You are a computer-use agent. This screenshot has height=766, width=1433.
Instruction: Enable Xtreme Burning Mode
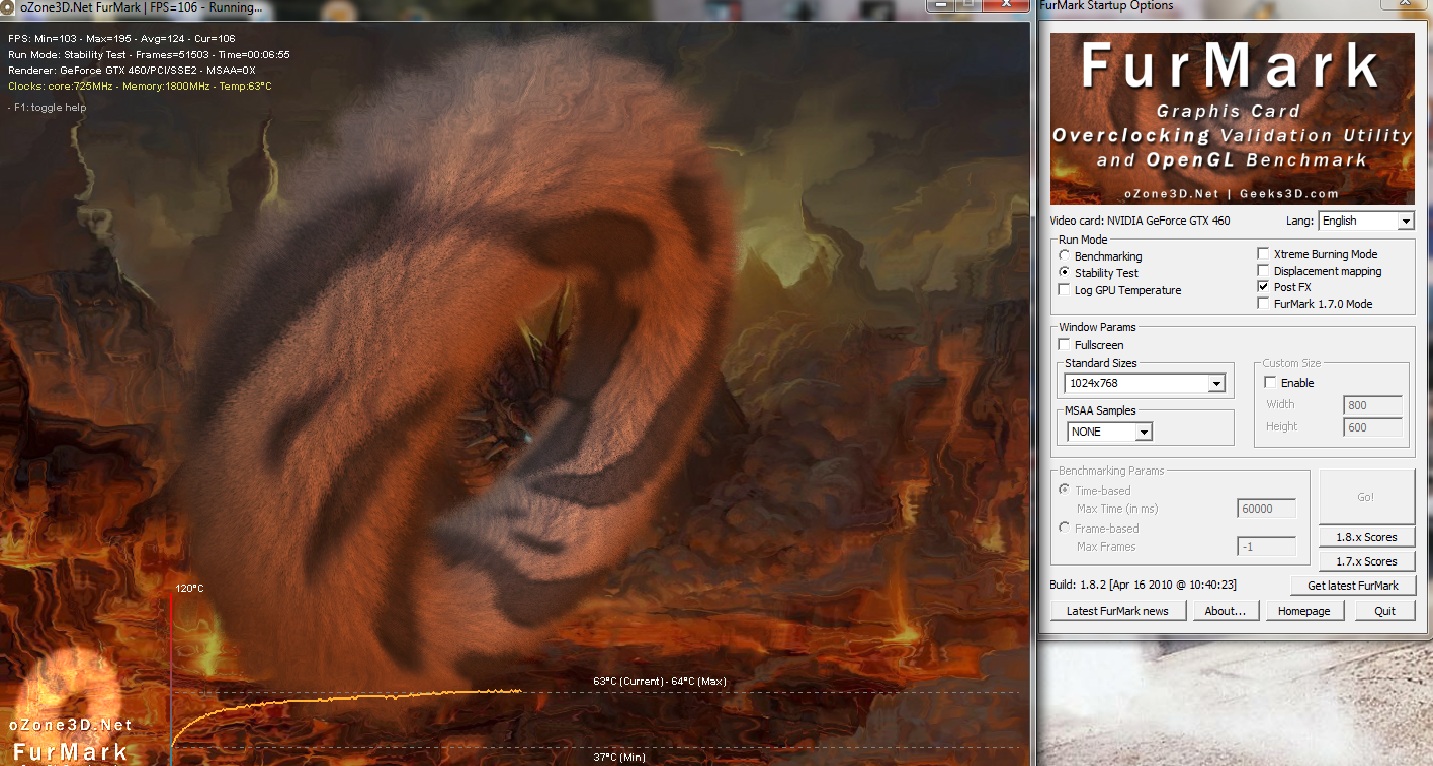pyautogui.click(x=1264, y=254)
